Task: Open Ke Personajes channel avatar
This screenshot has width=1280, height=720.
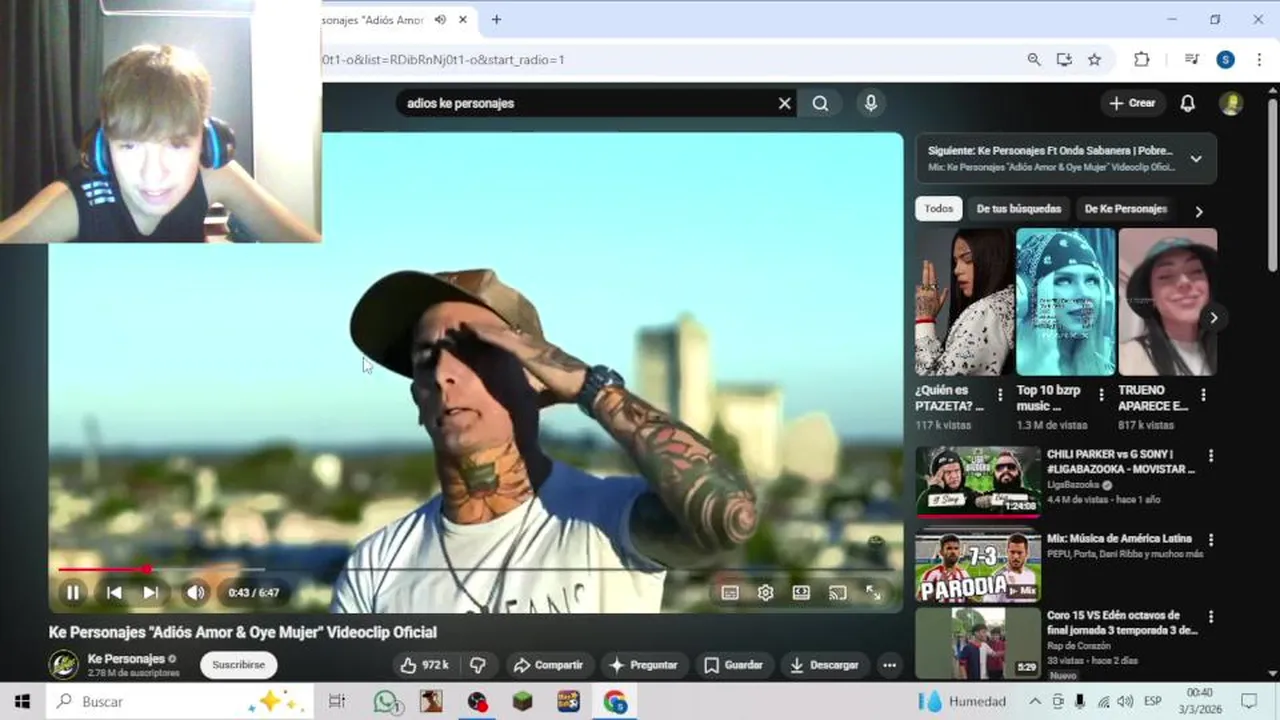Action: 64,665
